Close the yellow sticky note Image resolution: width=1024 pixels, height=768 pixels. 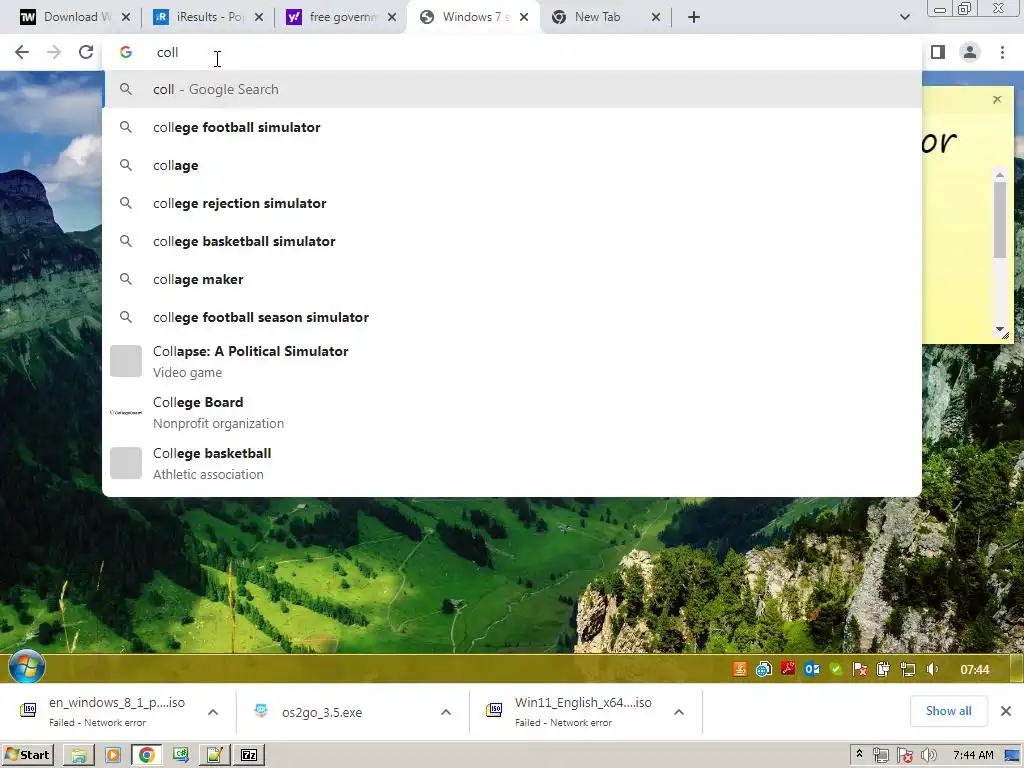tap(997, 99)
